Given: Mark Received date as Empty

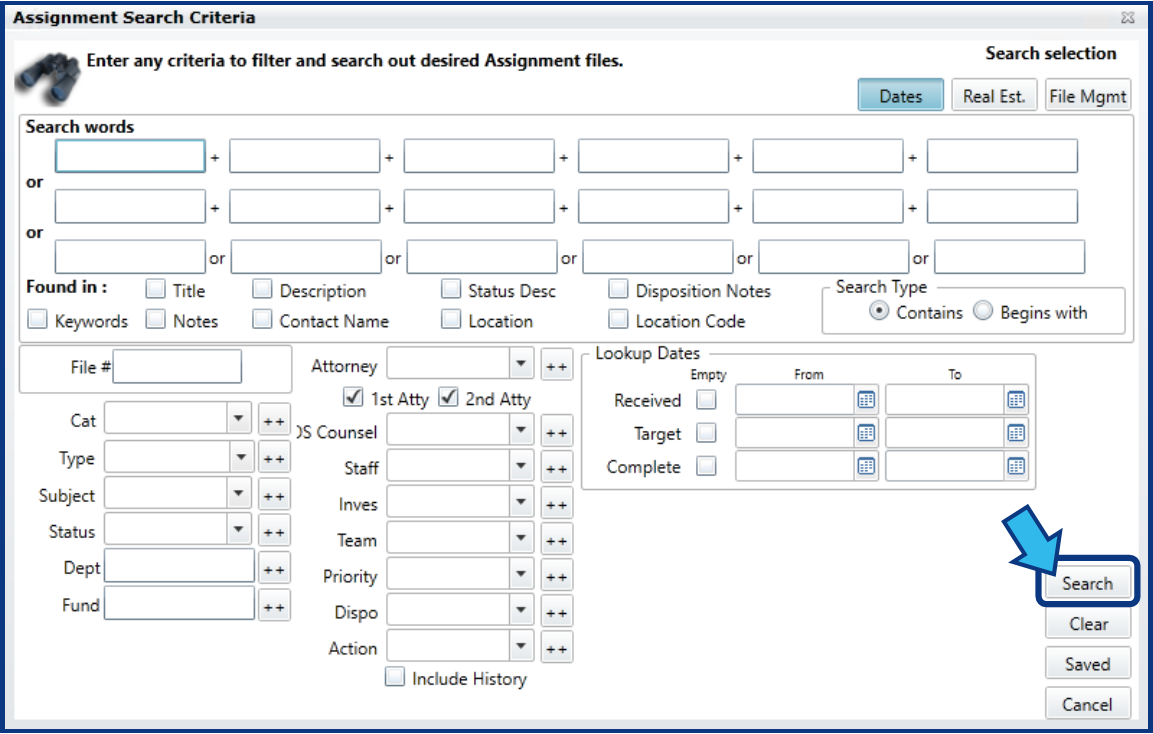Looking at the screenshot, I should 707,399.
